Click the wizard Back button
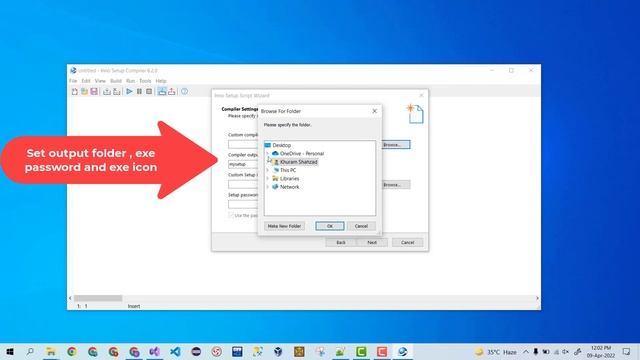 click(x=341, y=242)
